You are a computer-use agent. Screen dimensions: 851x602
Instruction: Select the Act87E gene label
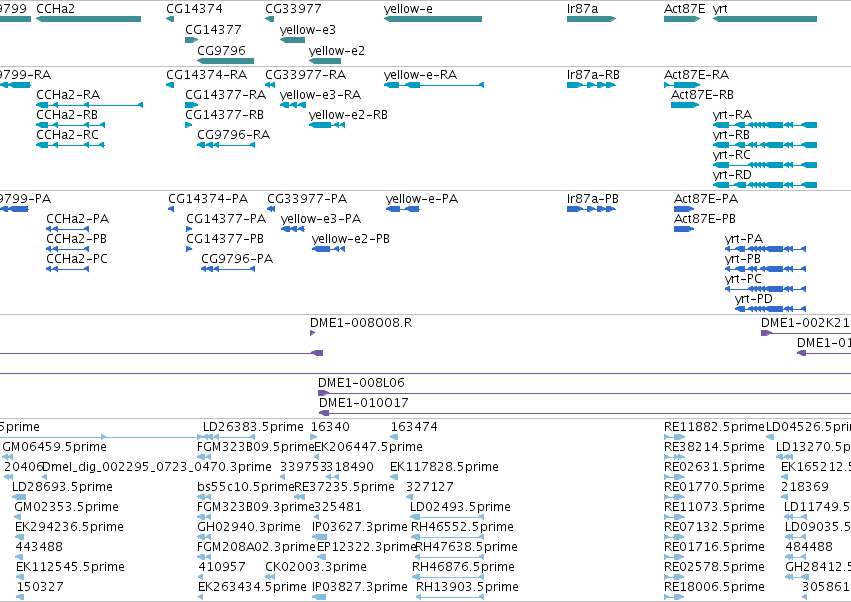click(x=685, y=9)
